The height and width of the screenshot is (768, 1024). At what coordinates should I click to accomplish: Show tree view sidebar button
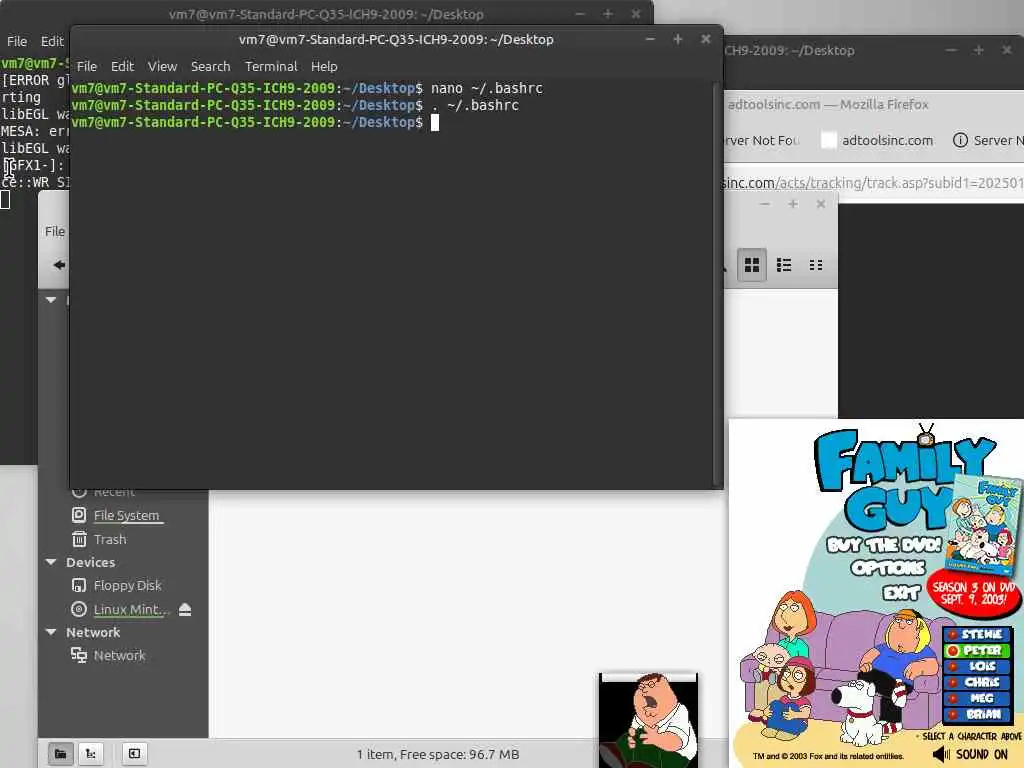coord(91,754)
